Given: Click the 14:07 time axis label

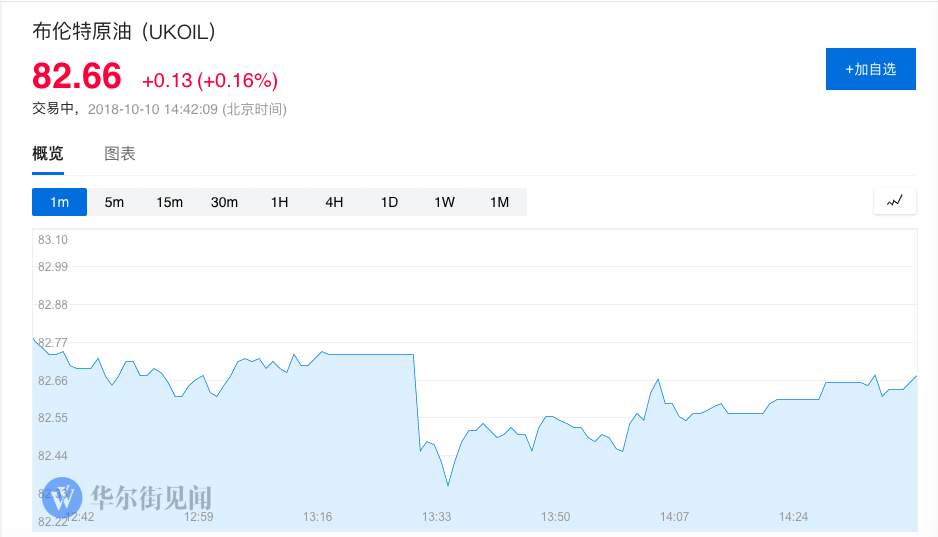Looking at the screenshot, I should [x=674, y=517].
